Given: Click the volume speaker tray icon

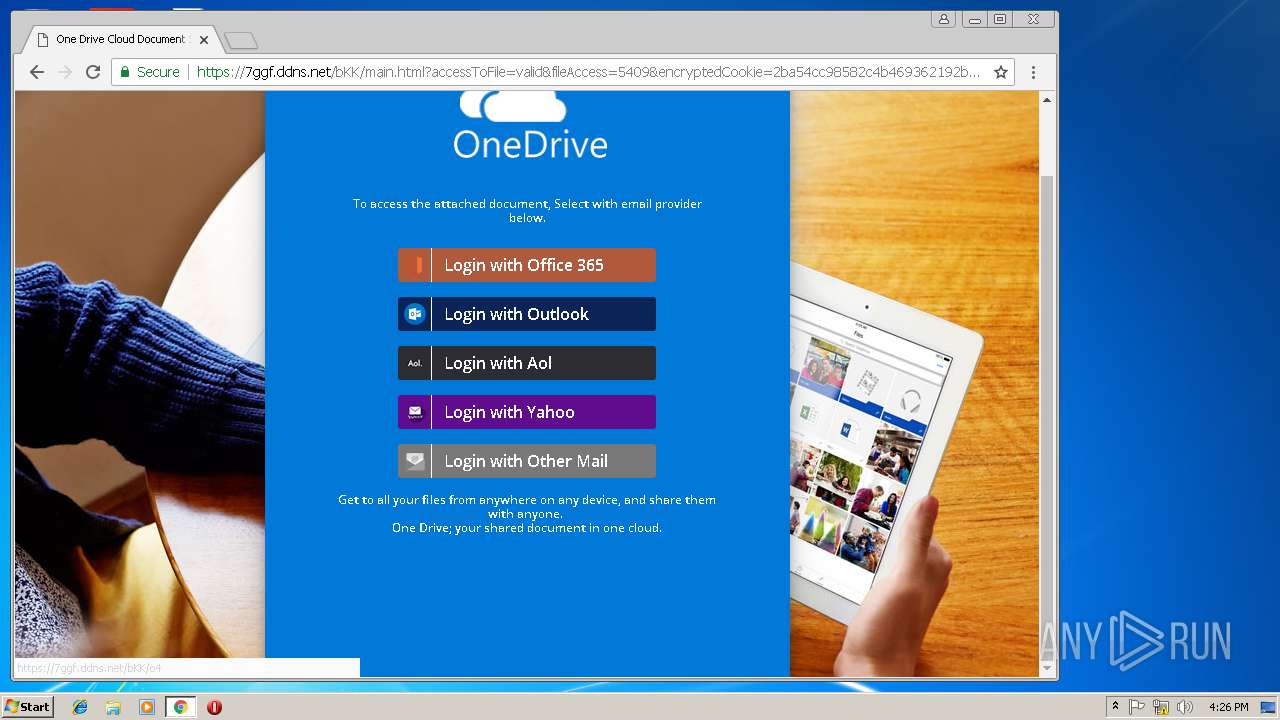Looking at the screenshot, I should click(x=1185, y=707).
